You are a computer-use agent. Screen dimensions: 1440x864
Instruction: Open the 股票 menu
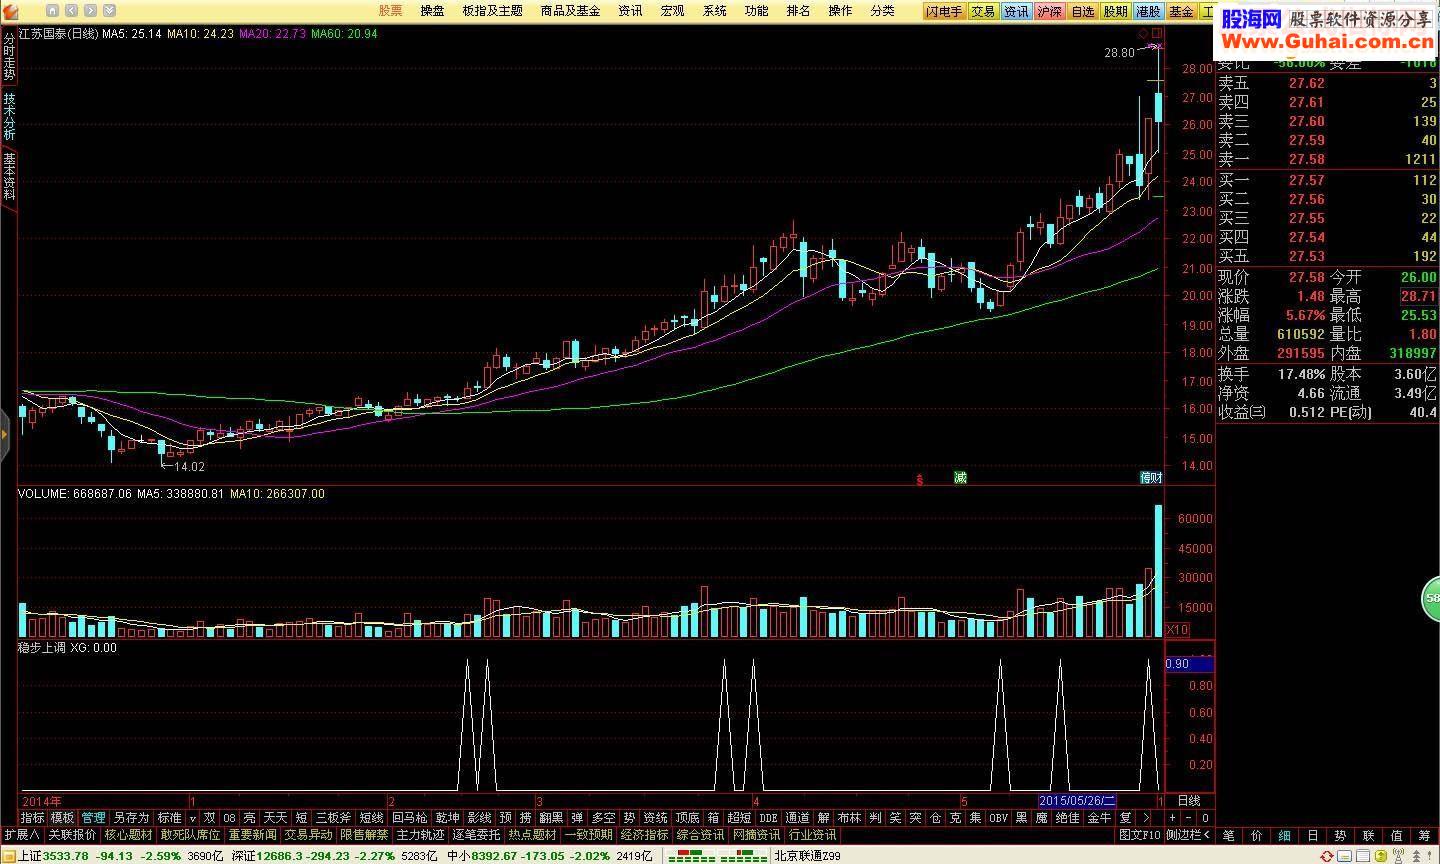coord(390,11)
